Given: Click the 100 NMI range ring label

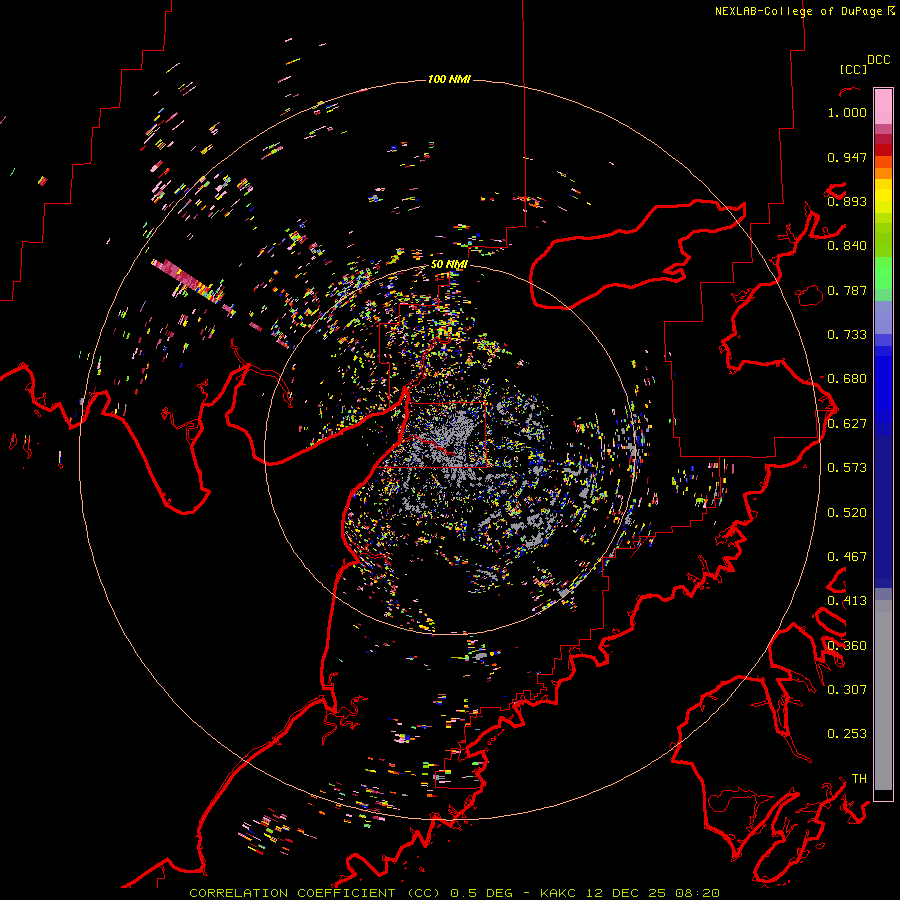Looking at the screenshot, I should (x=449, y=79).
